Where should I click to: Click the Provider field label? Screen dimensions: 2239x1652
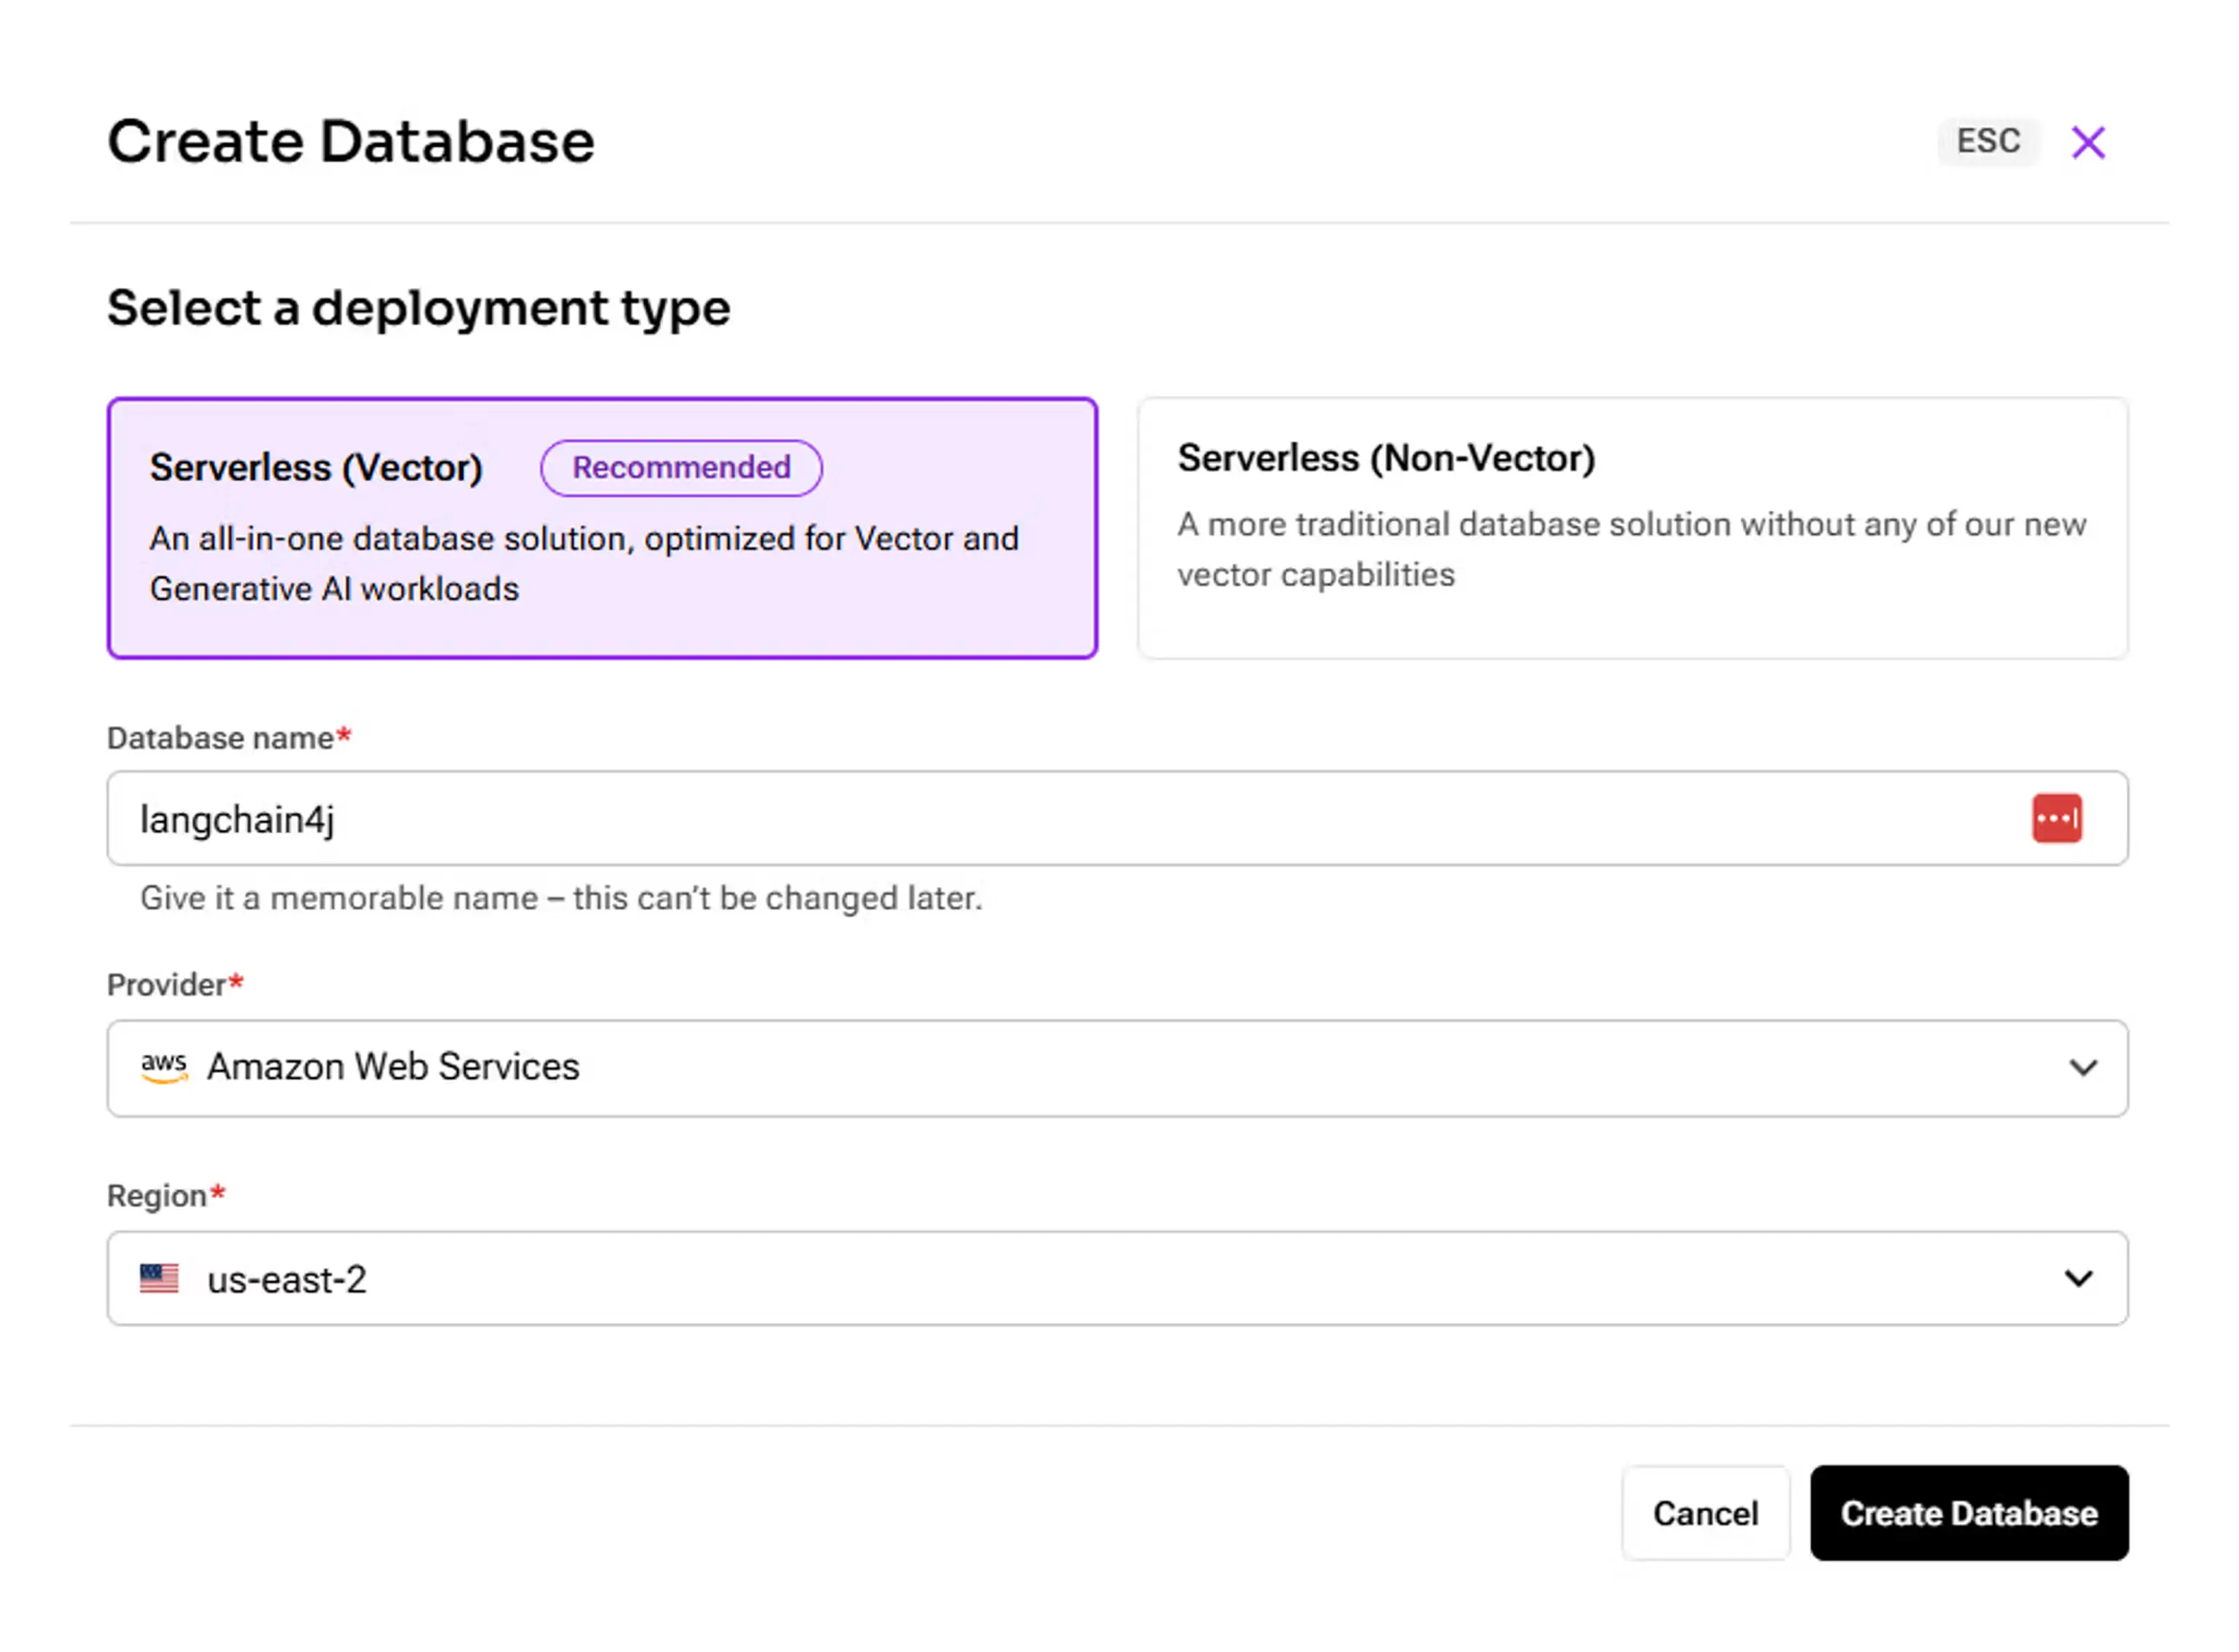tap(167, 985)
